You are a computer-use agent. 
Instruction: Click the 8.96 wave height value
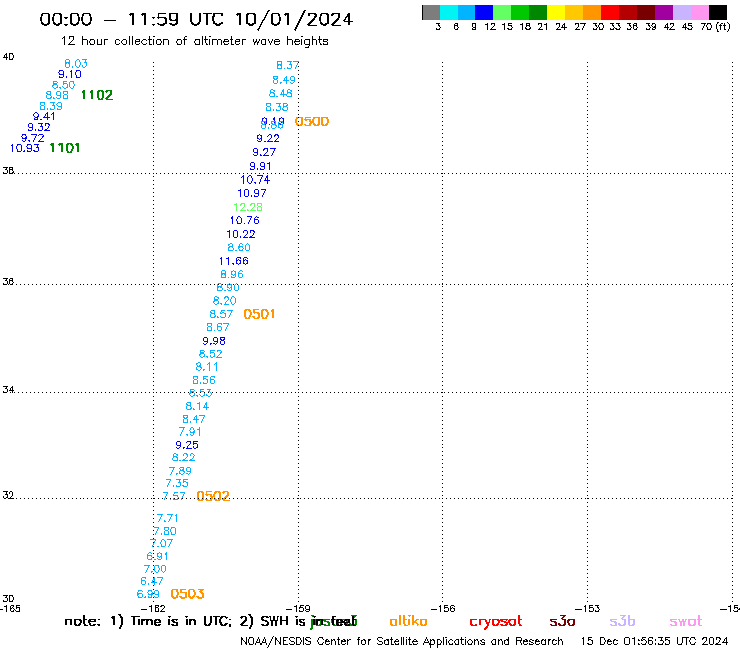coord(232,275)
